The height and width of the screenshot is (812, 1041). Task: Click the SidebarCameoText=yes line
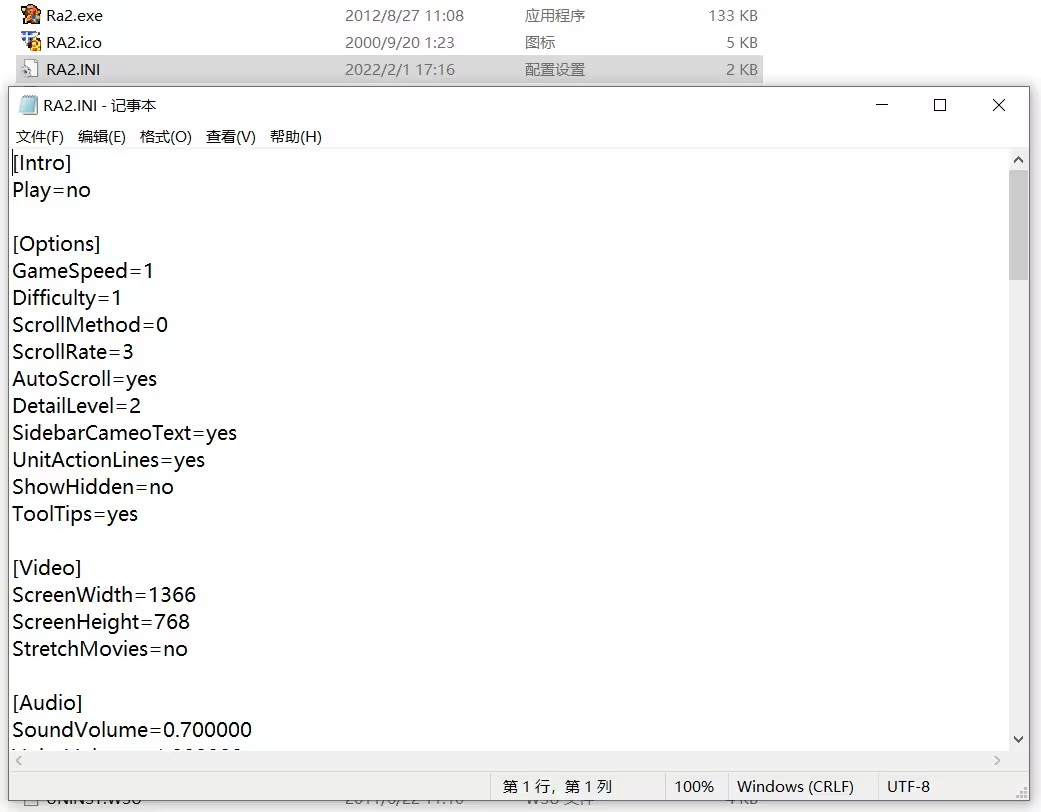(x=125, y=433)
